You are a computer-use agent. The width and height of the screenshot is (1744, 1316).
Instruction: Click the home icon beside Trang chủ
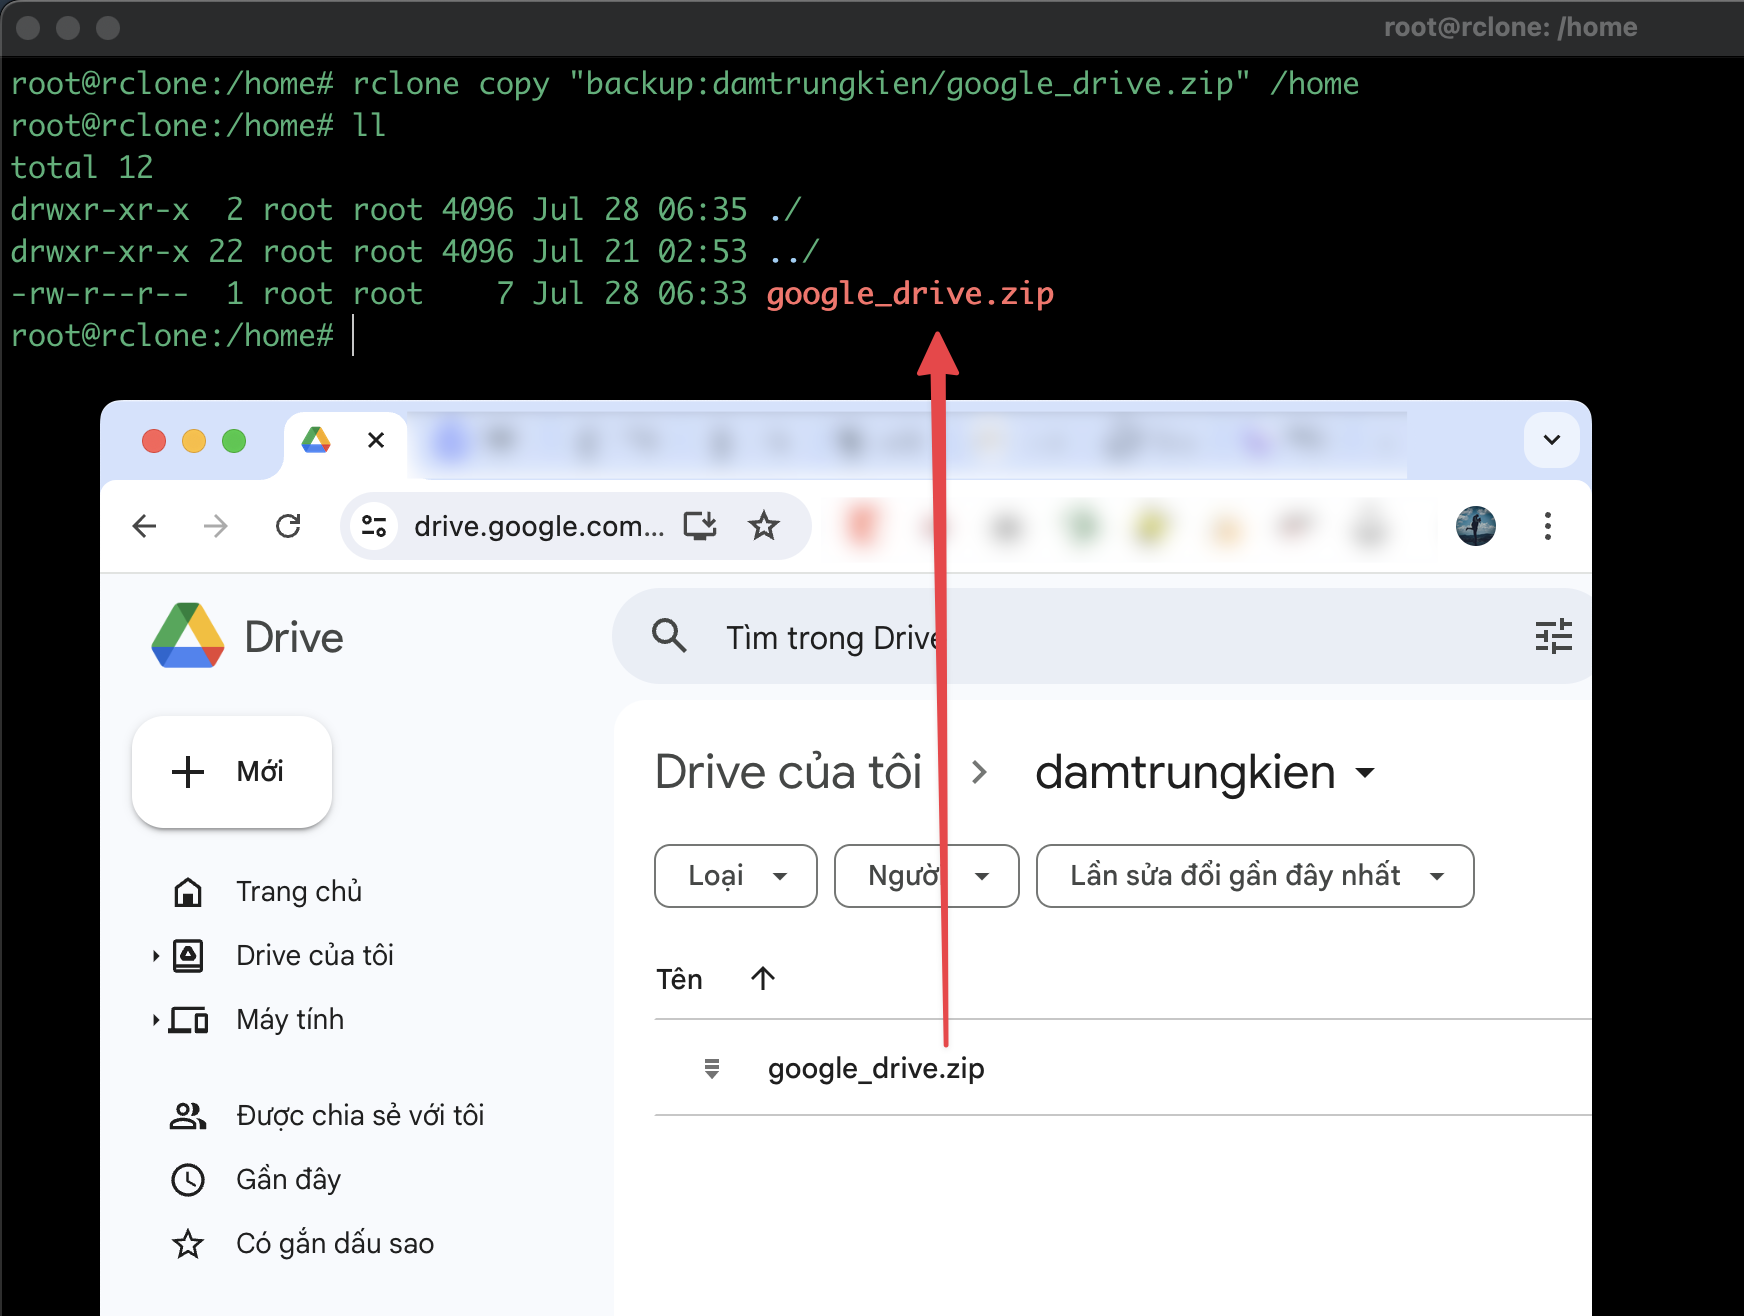[188, 892]
